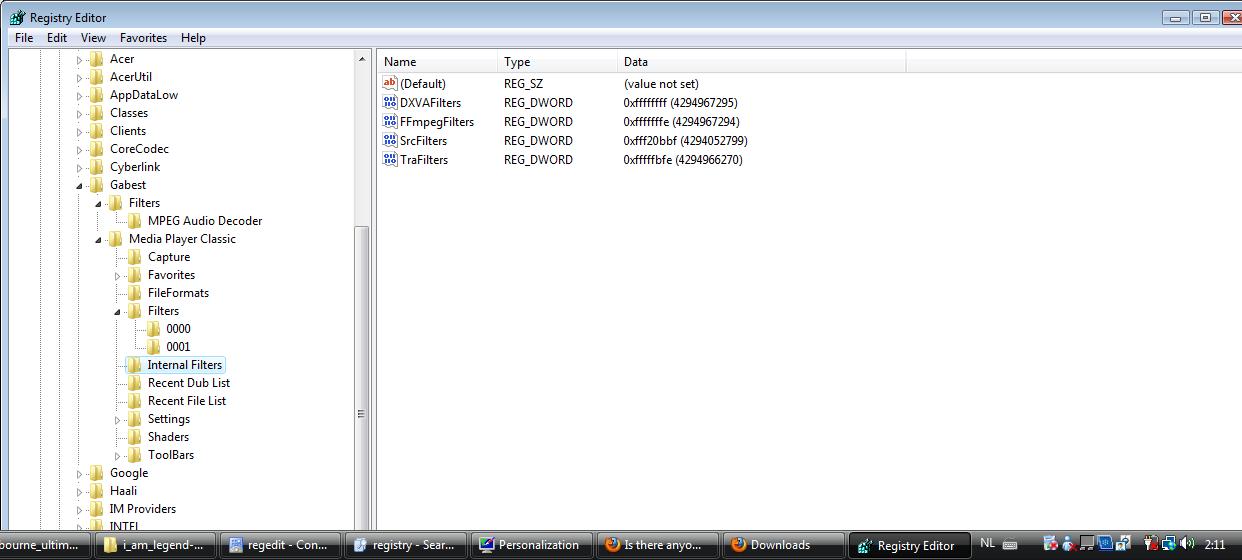
Task: Collapse the Media Player Classic key
Action: [99, 240]
